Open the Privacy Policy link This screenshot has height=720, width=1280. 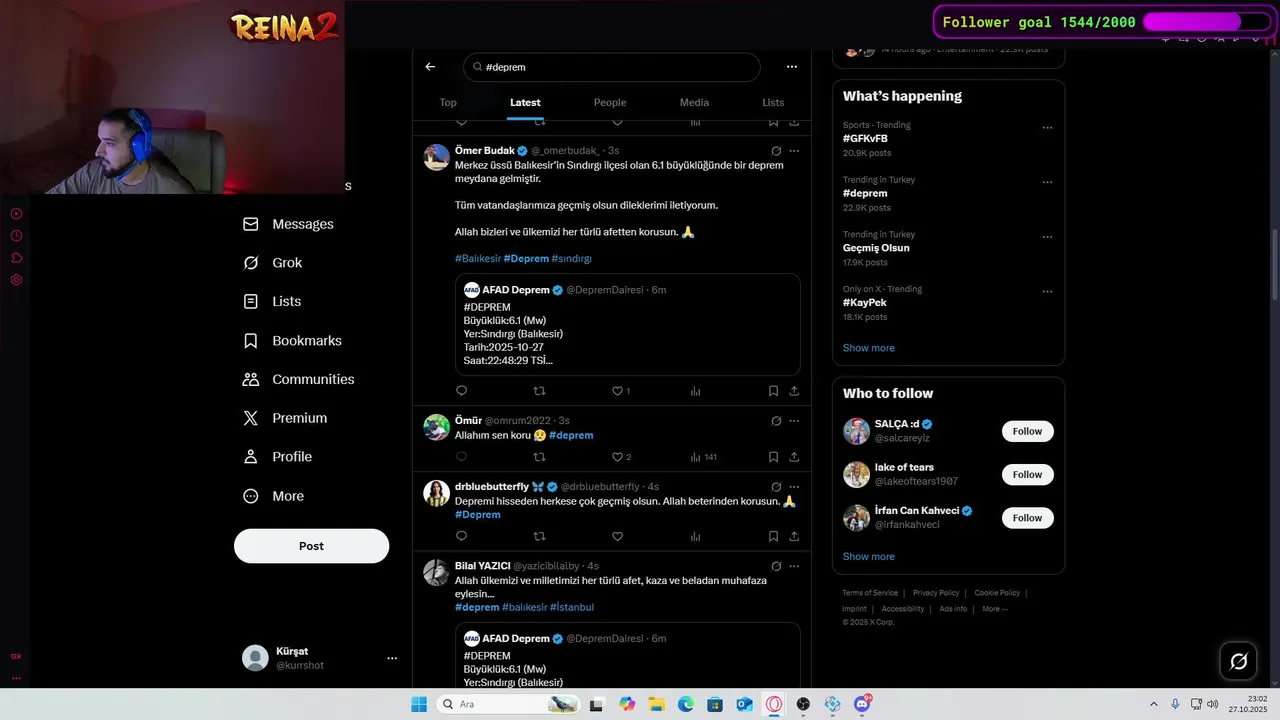[936, 593]
